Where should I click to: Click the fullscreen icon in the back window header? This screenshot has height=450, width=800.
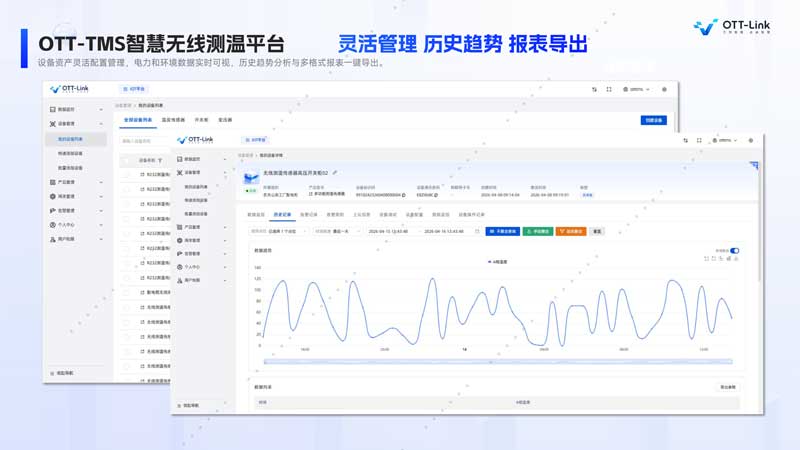[x=609, y=89]
